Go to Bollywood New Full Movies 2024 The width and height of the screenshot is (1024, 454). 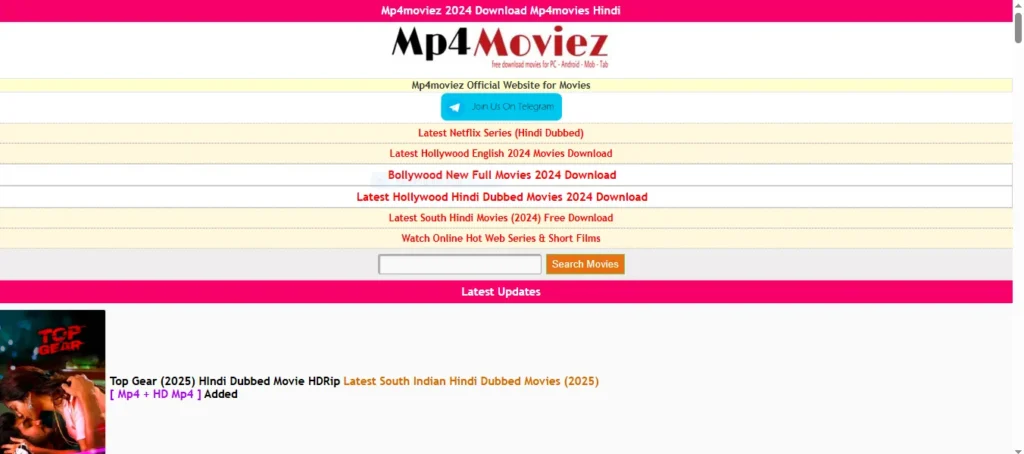[501, 175]
